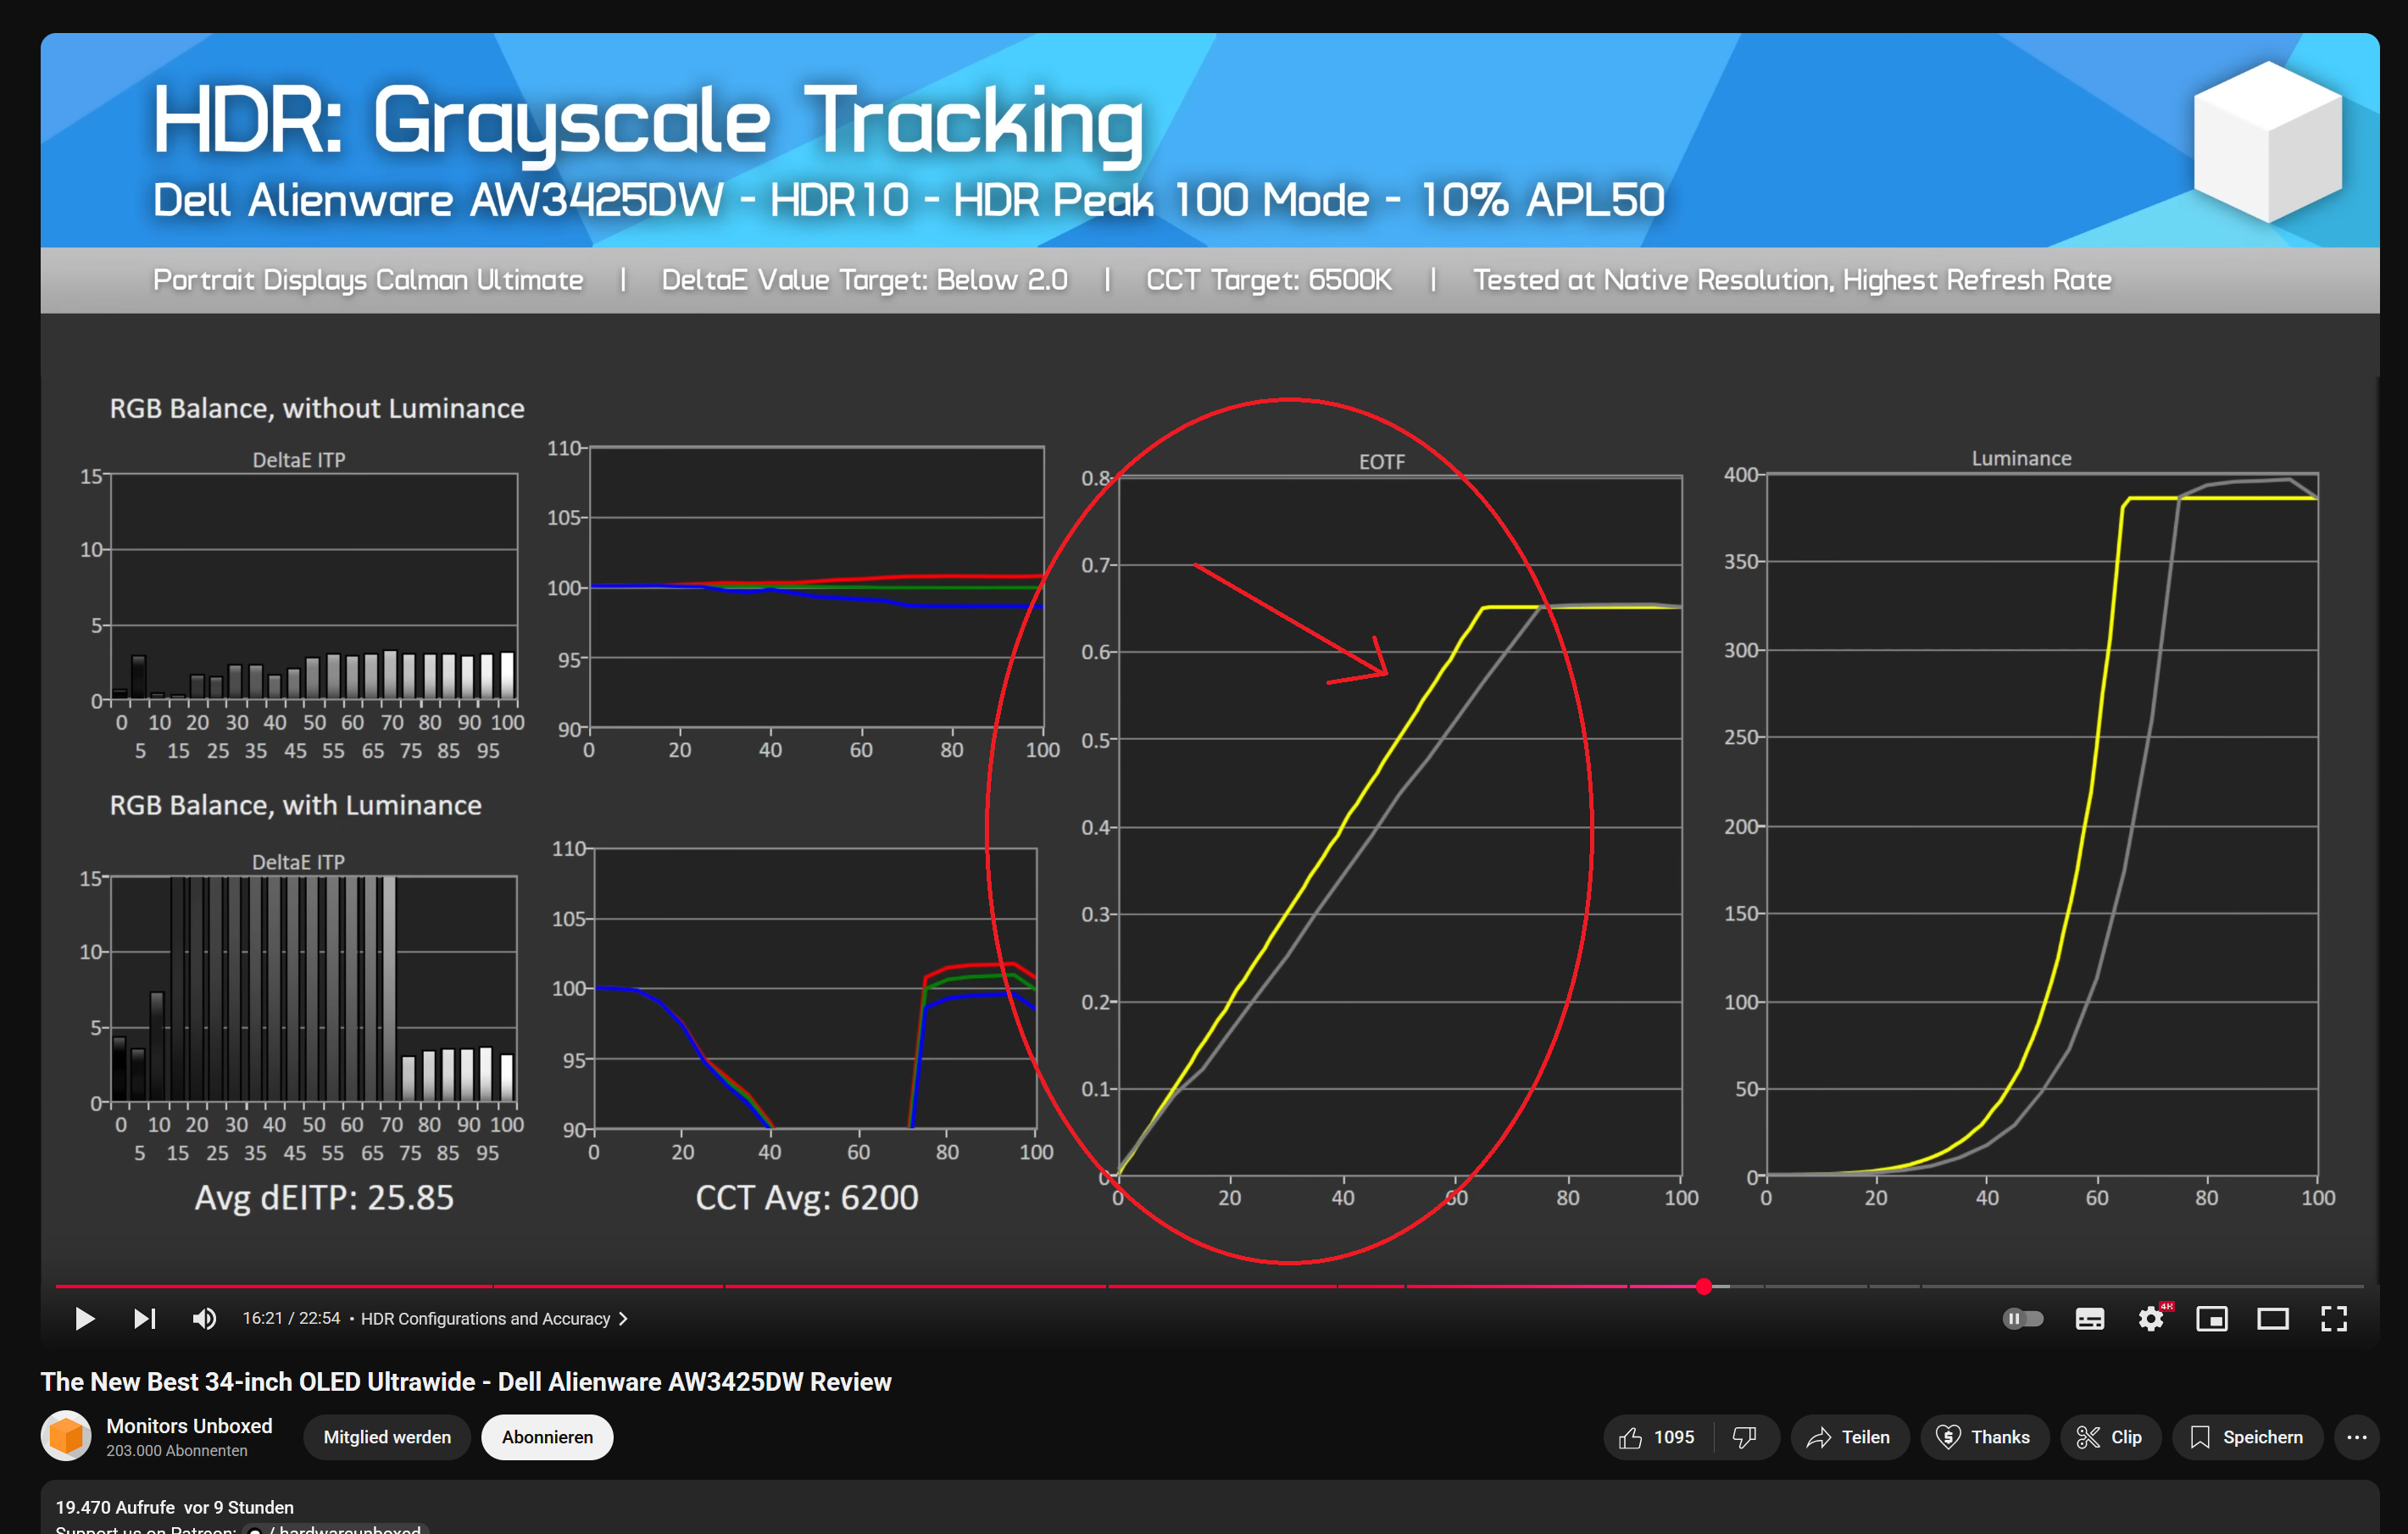Subscribe via Abonnieren button
Screen dimensions: 2408x1534
pyautogui.click(x=547, y=1437)
